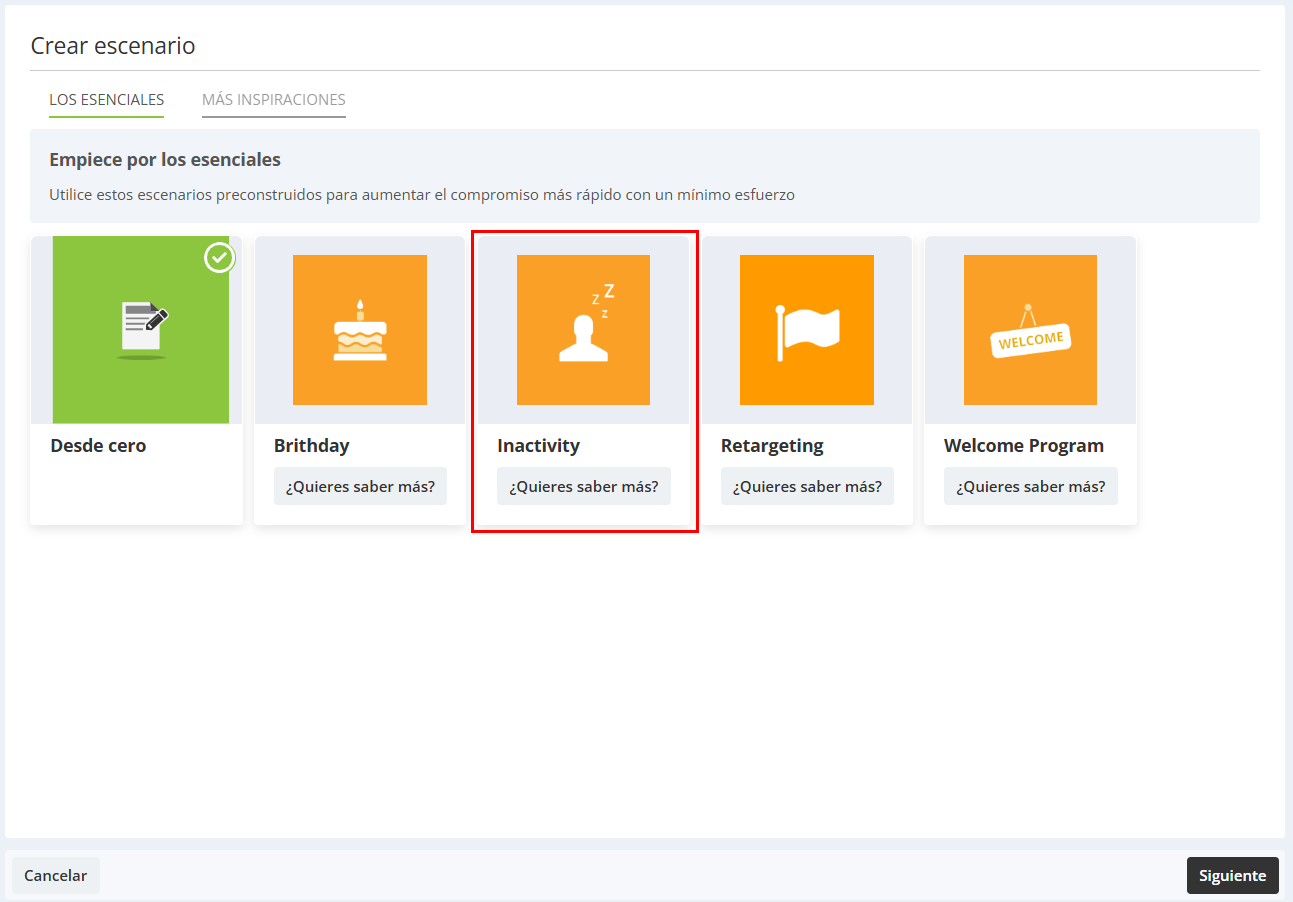Open the MÁS INSPIRACIONES tab
This screenshot has height=902, width=1293.
pyautogui.click(x=274, y=100)
